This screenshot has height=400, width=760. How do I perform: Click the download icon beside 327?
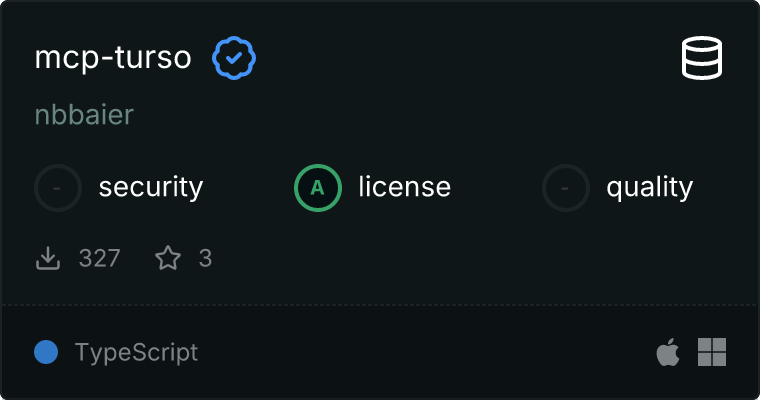pyautogui.click(x=48, y=259)
